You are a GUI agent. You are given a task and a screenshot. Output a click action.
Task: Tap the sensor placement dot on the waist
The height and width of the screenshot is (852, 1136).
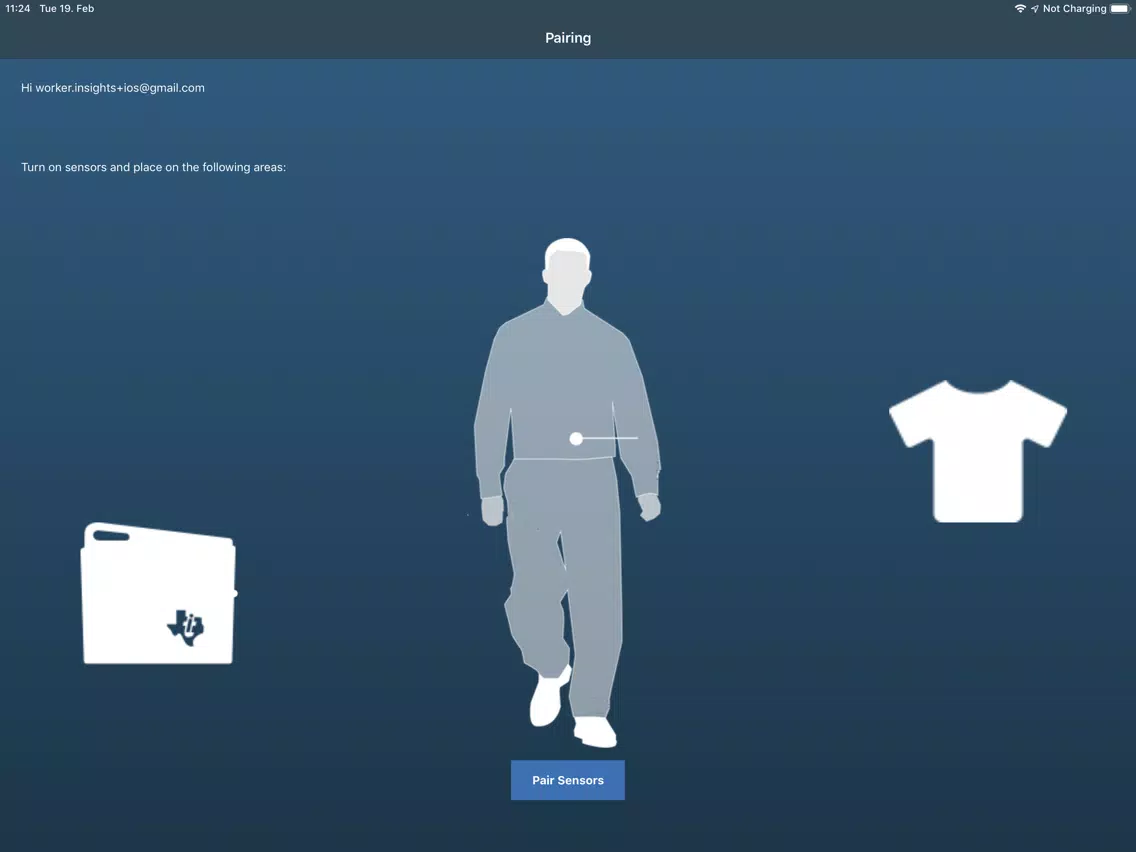pos(576,438)
